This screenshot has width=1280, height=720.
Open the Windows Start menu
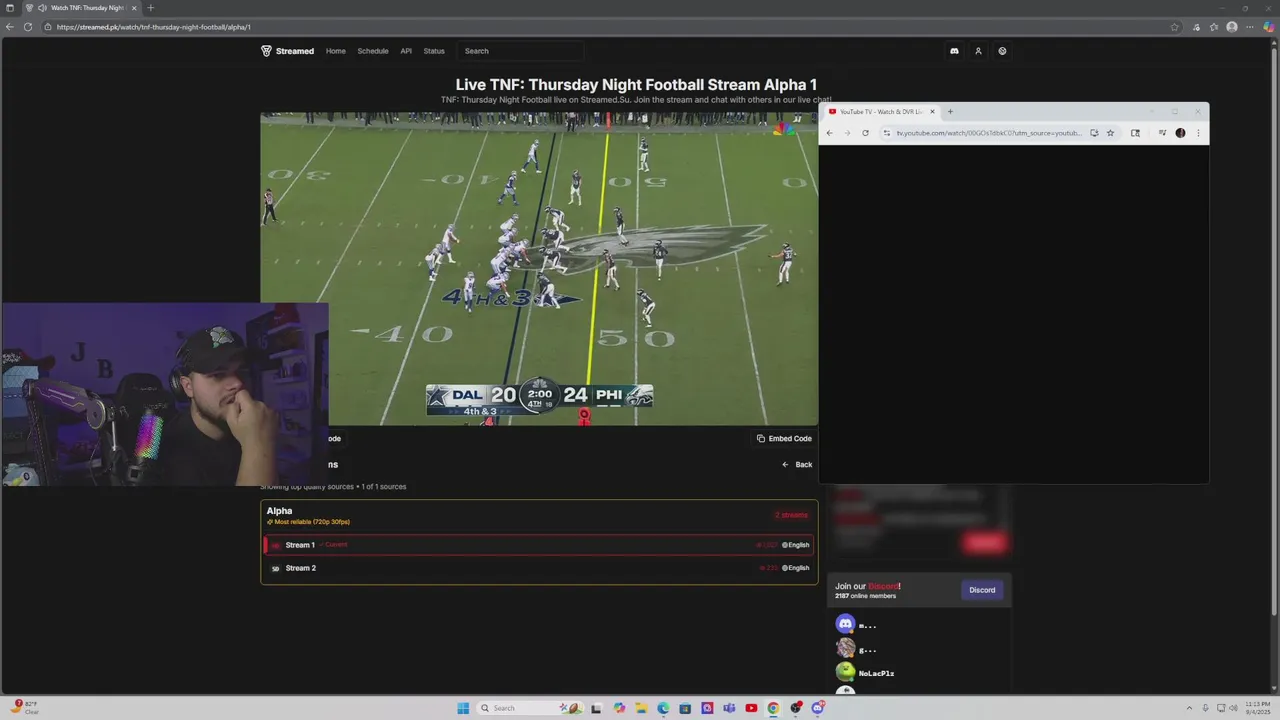coord(463,708)
